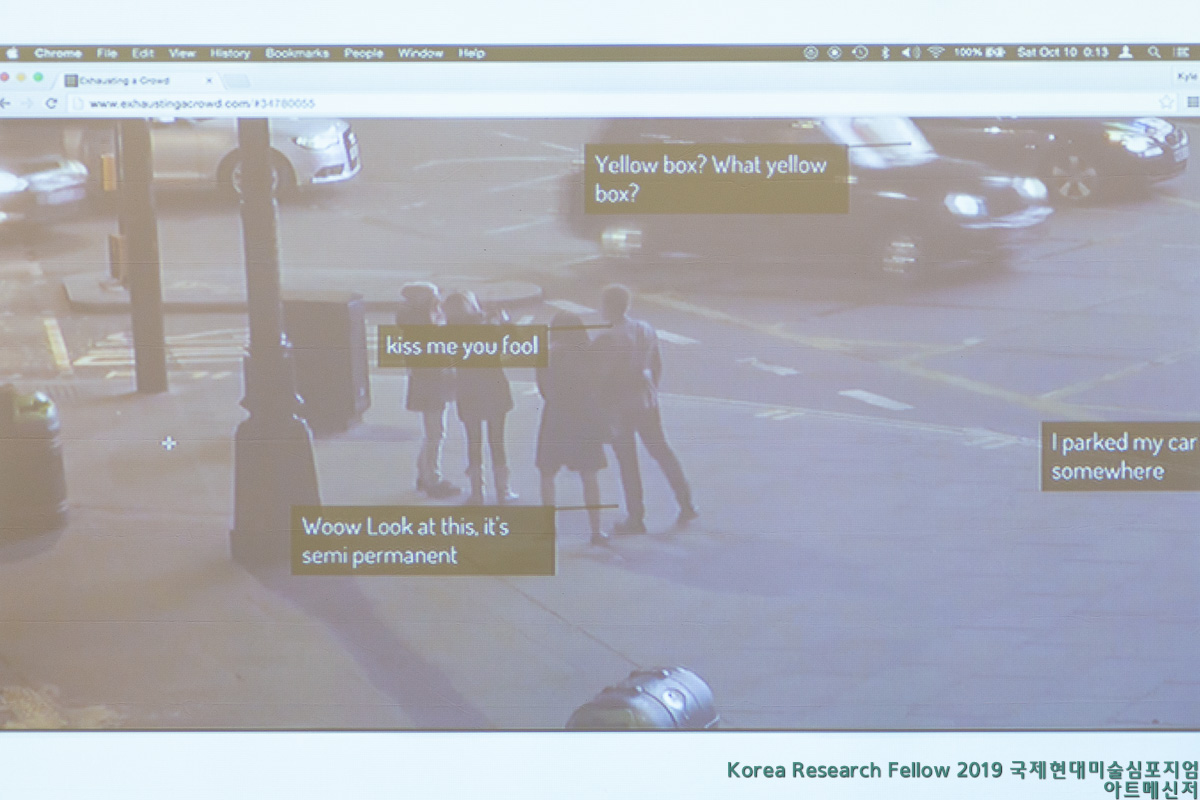Open the Help menu
This screenshot has height=800, width=1200.
coord(471,53)
